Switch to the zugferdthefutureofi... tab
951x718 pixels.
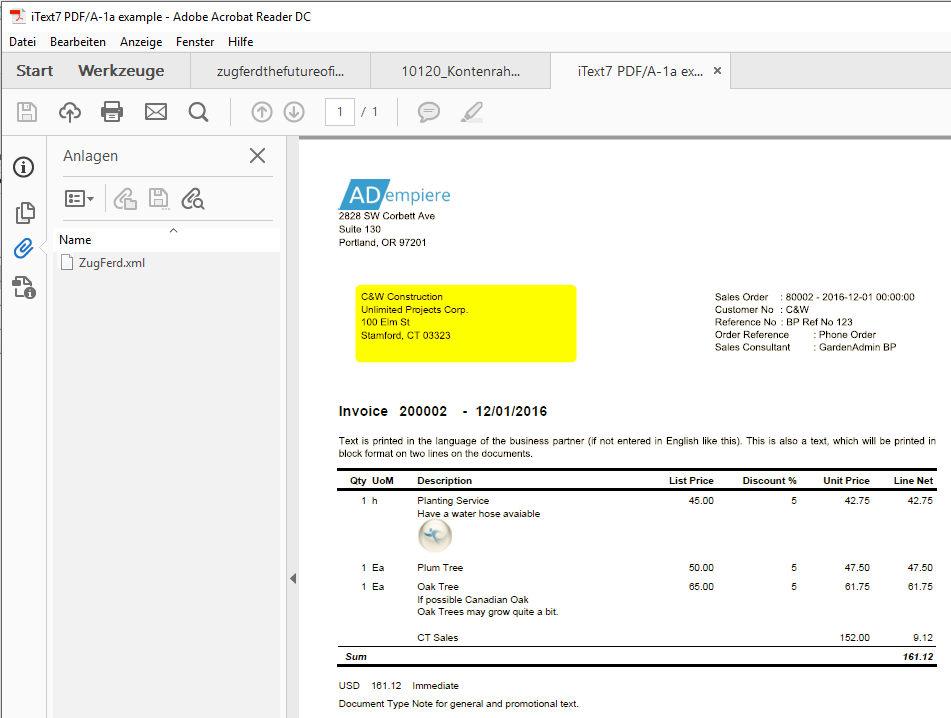coord(280,72)
